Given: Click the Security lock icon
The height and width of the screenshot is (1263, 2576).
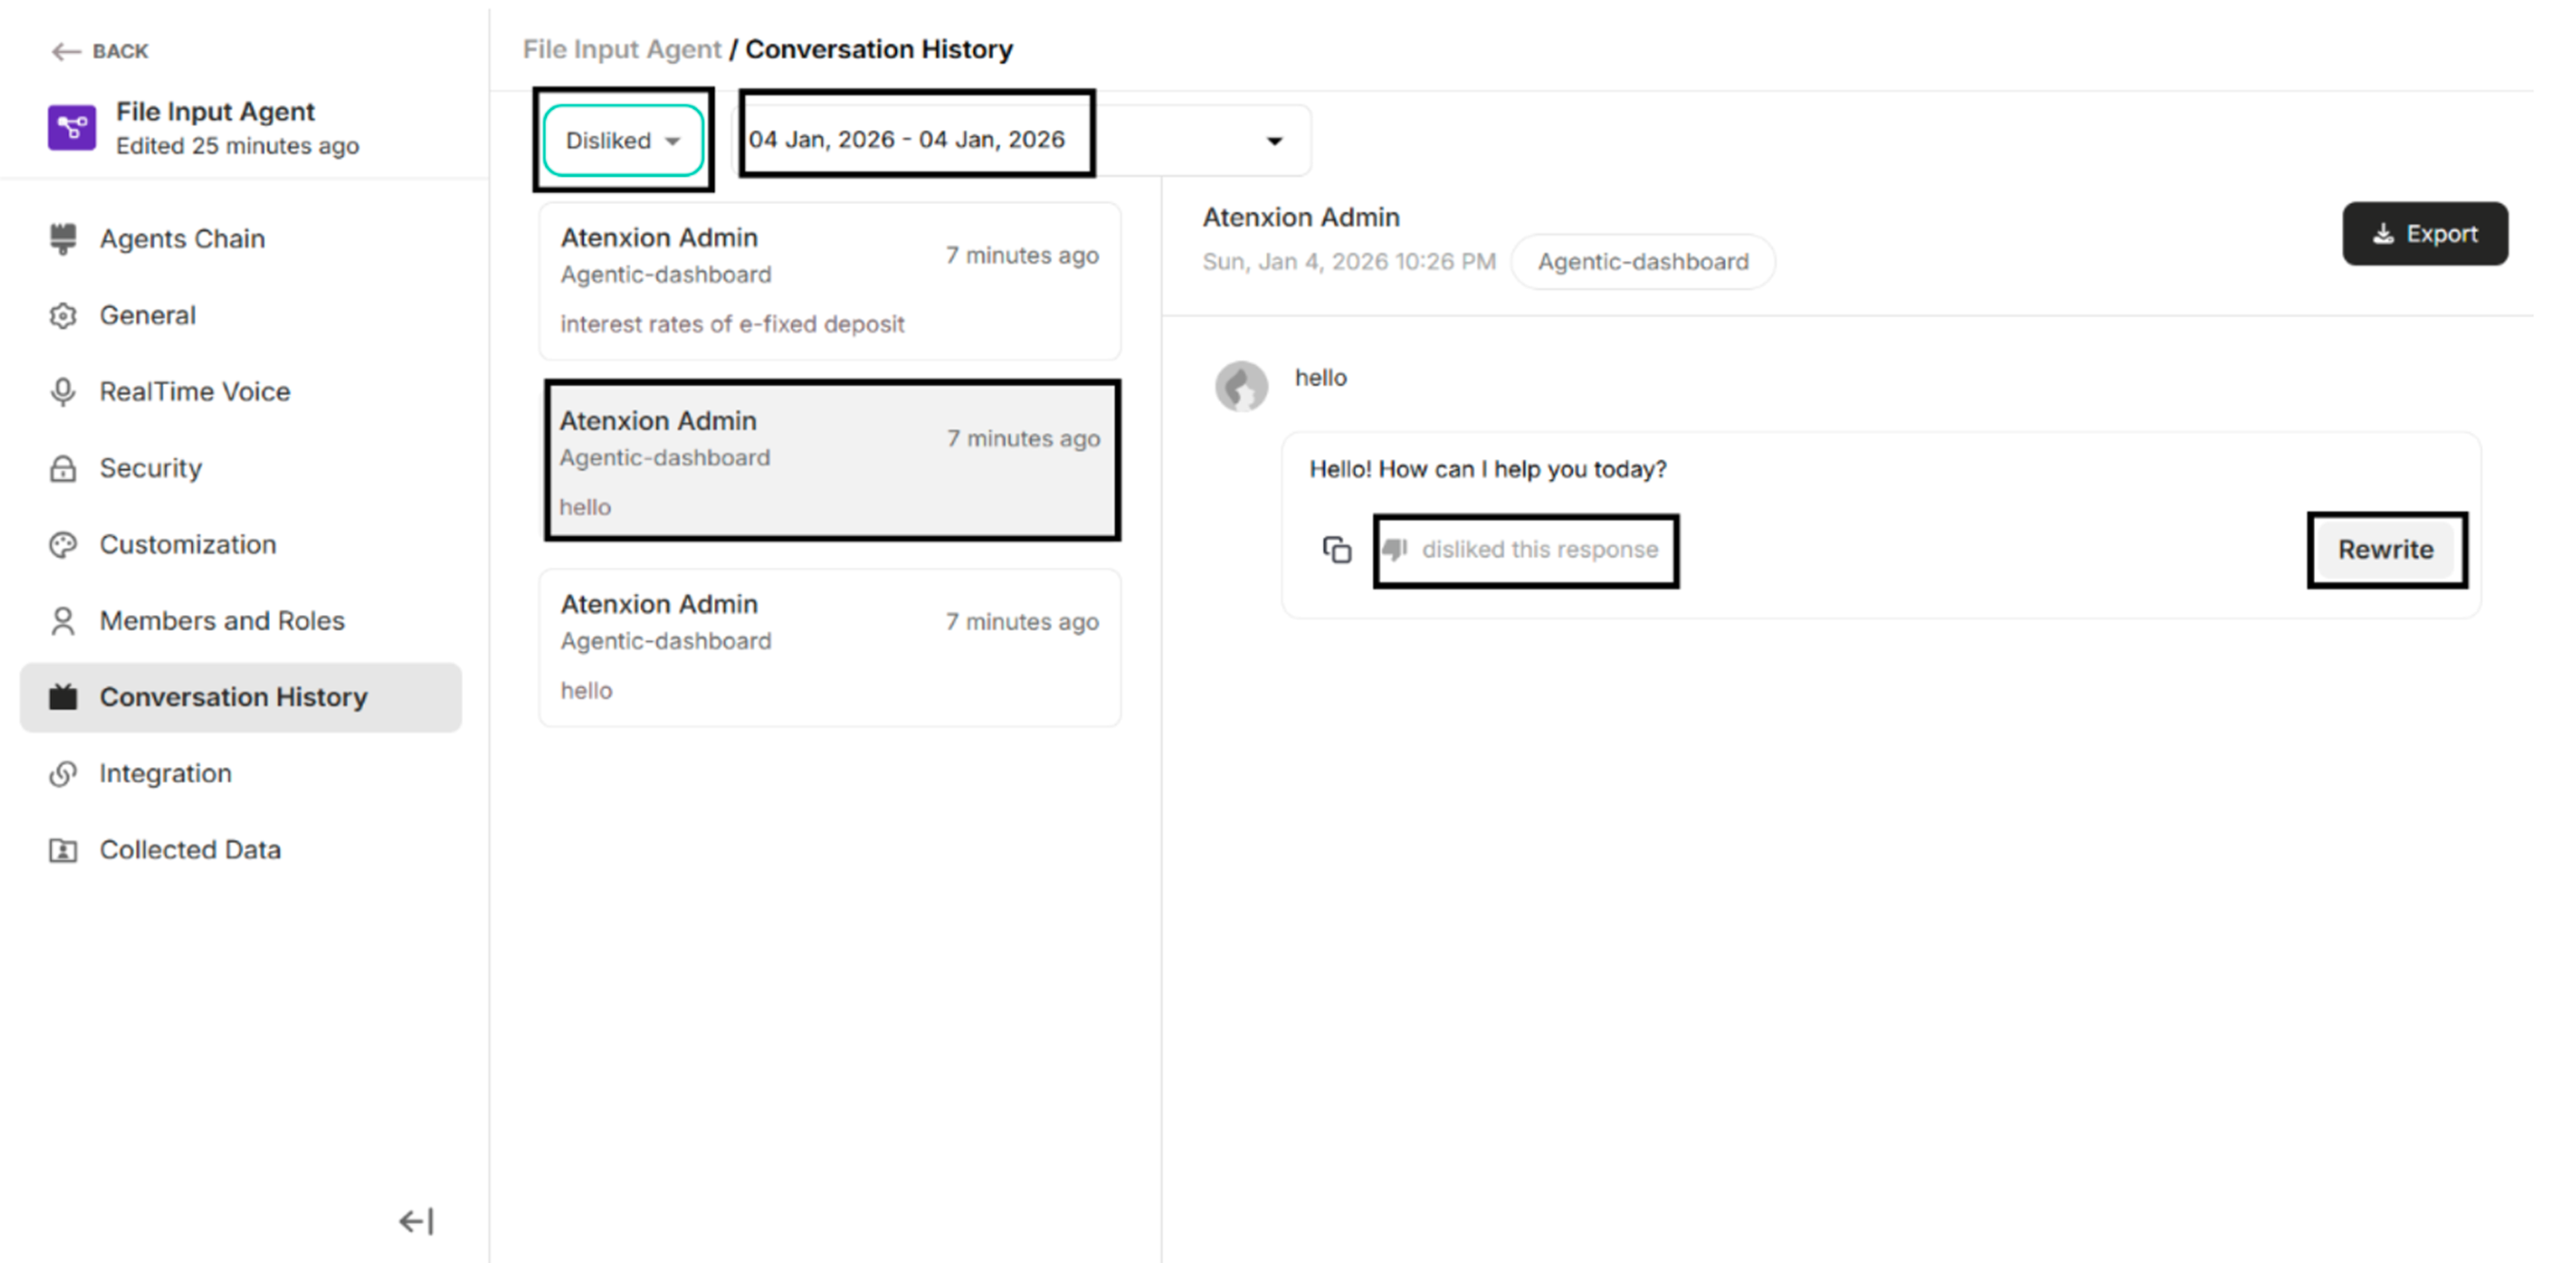Looking at the screenshot, I should point(63,468).
